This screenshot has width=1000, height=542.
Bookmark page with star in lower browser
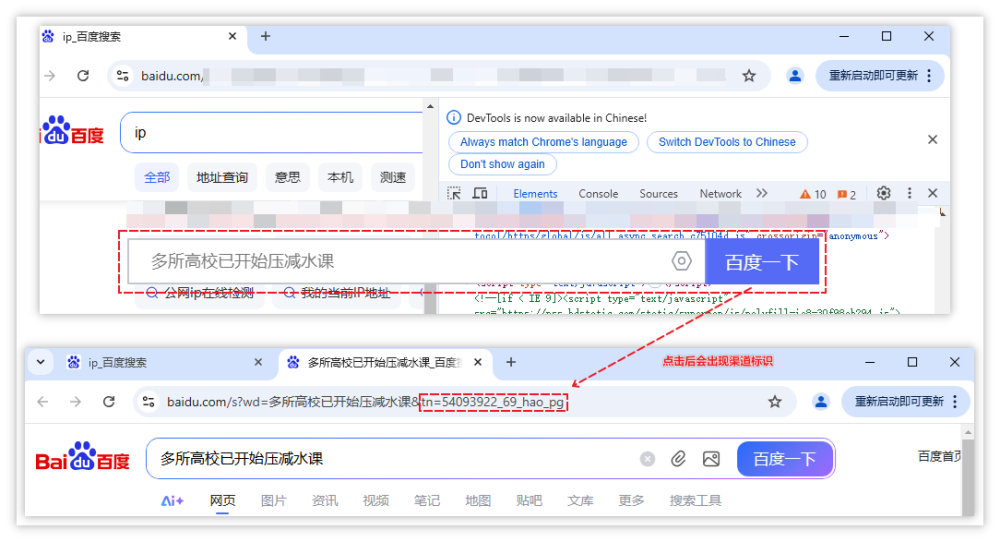(x=774, y=401)
